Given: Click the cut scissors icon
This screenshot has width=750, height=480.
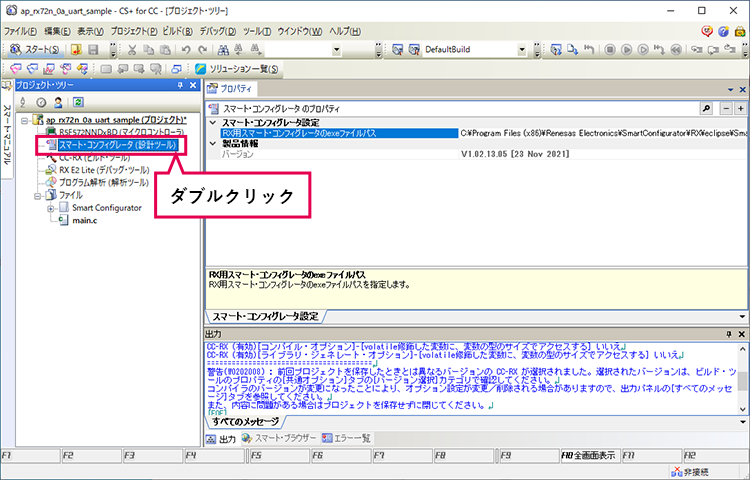Looking at the screenshot, I should (x=132, y=49).
